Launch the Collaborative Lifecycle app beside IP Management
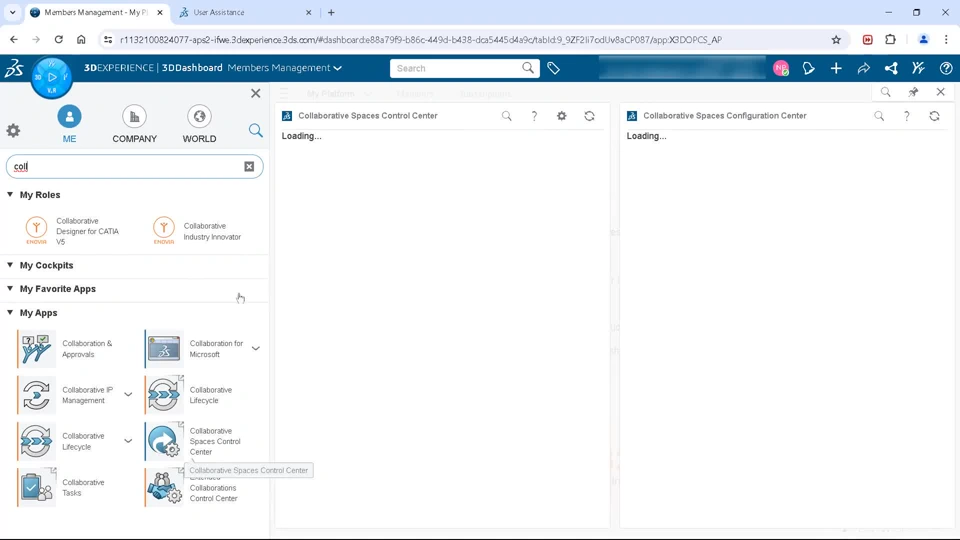Image resolution: width=960 pixels, height=540 pixels. [164, 395]
